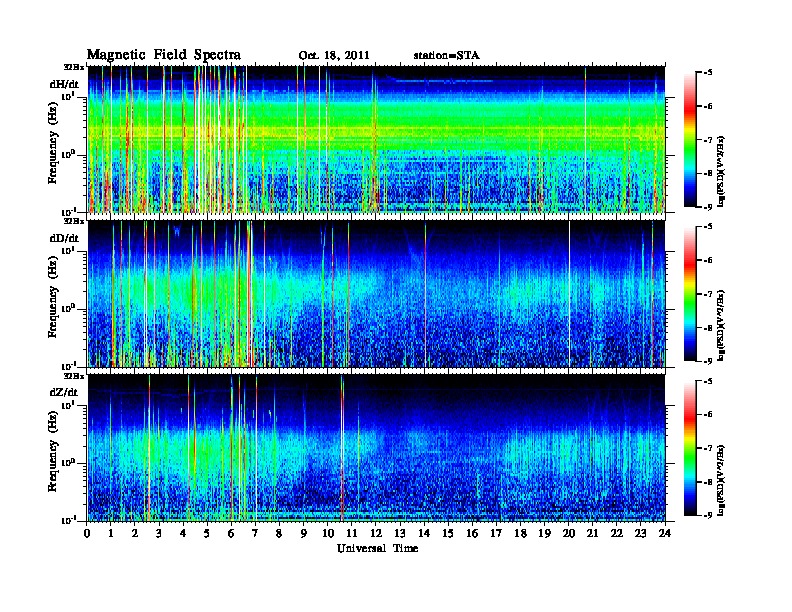Viewport: 792px width, 612px height.
Task: Click the time axis tick label "4"
Action: click(183, 533)
